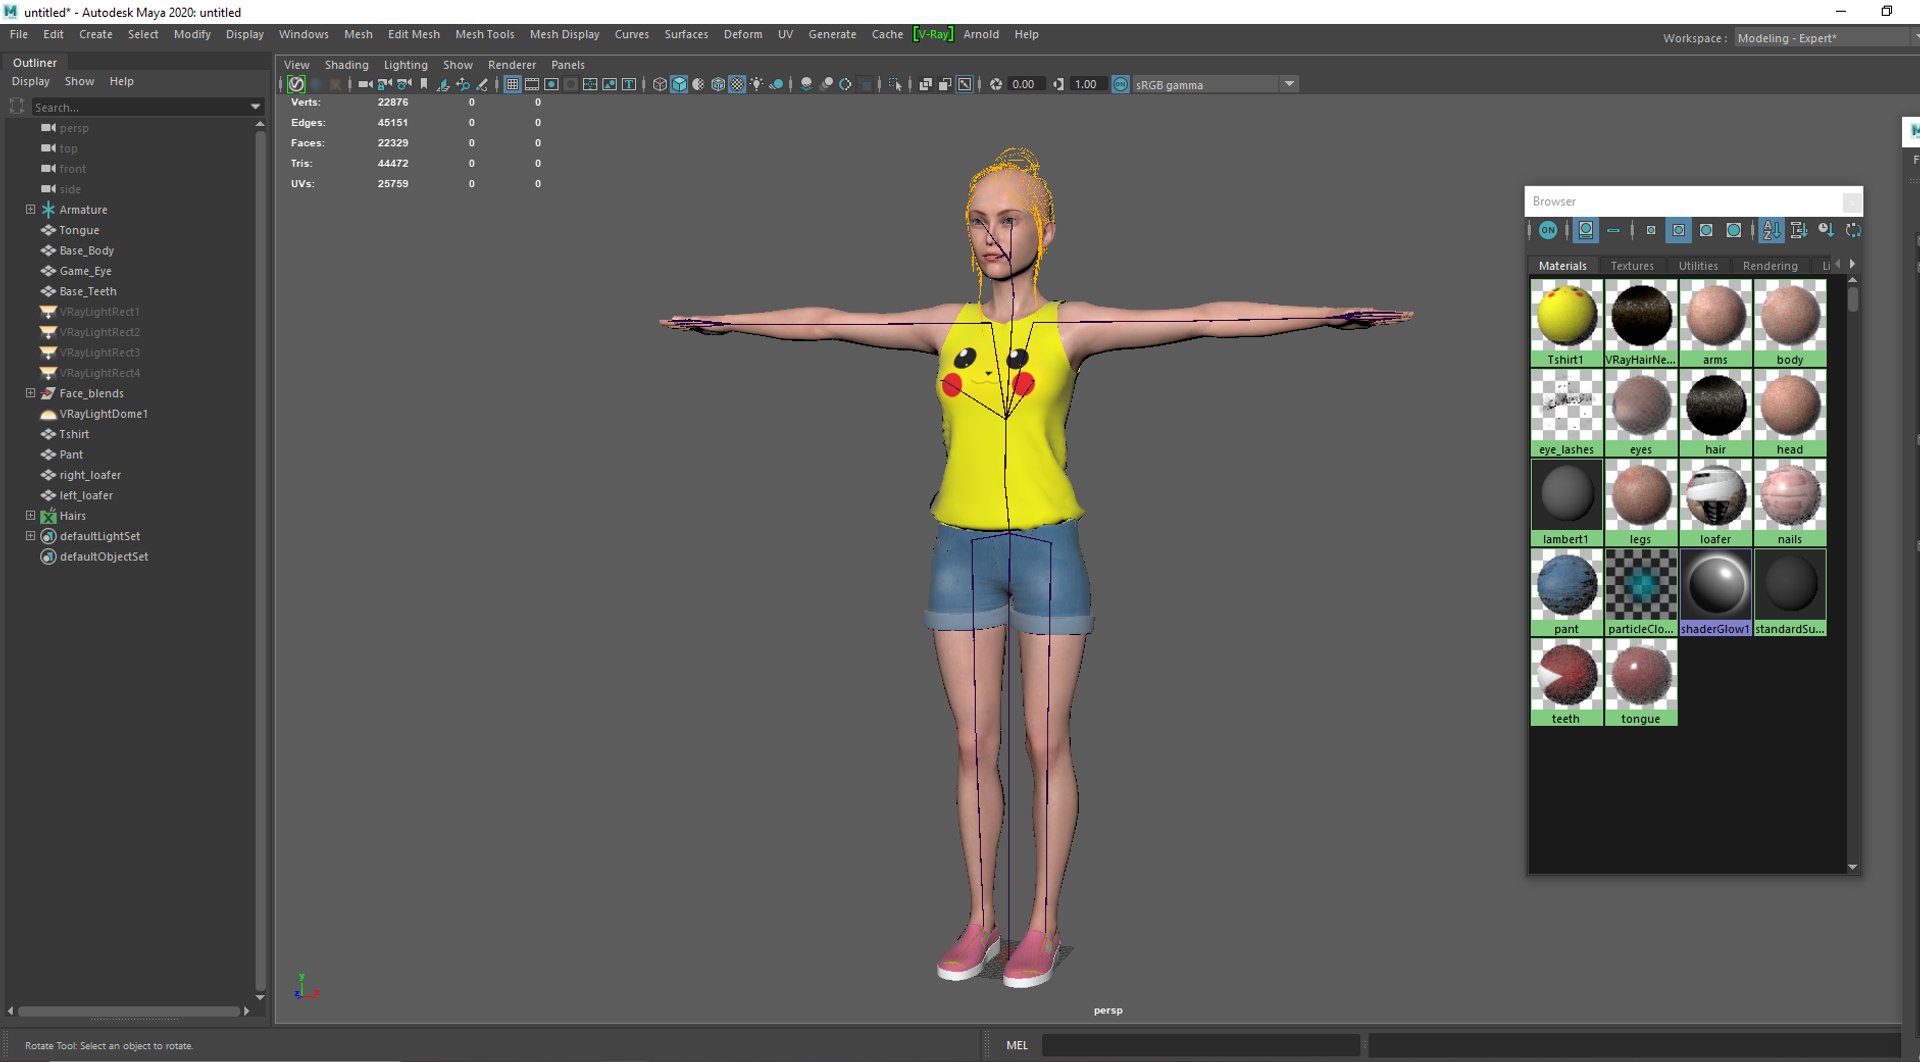Open the viewport Shading menu
Screen dimensions: 1920x1062
(346, 65)
